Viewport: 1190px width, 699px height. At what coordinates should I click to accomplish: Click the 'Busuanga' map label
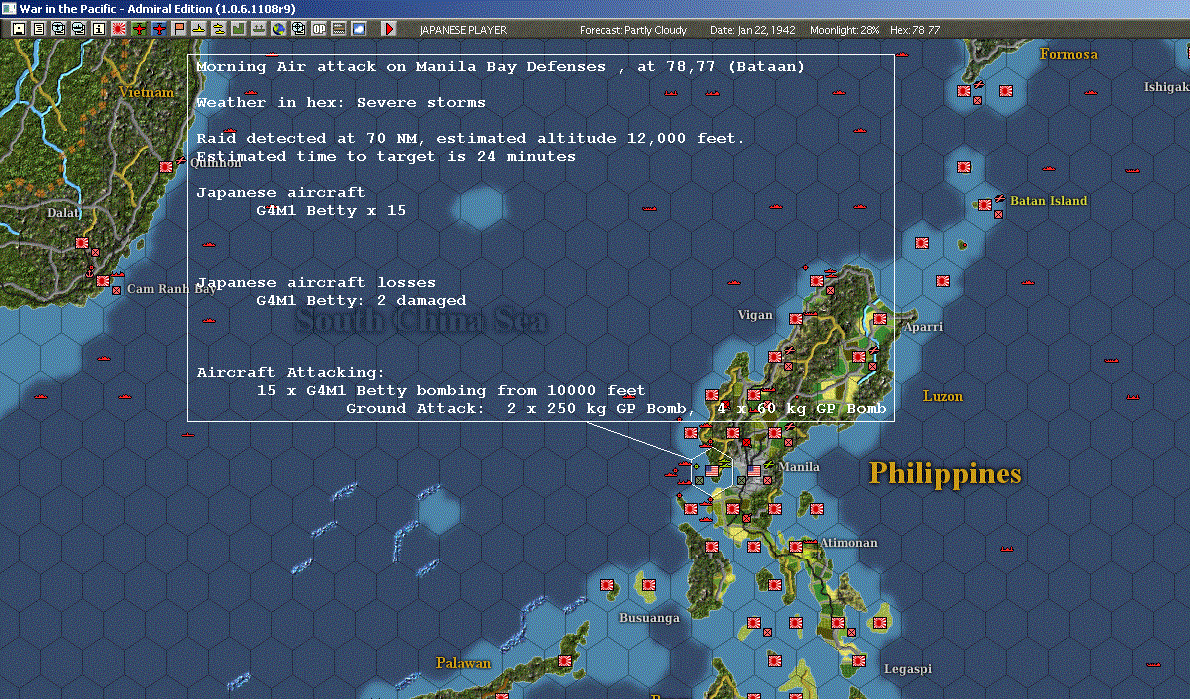coord(649,618)
